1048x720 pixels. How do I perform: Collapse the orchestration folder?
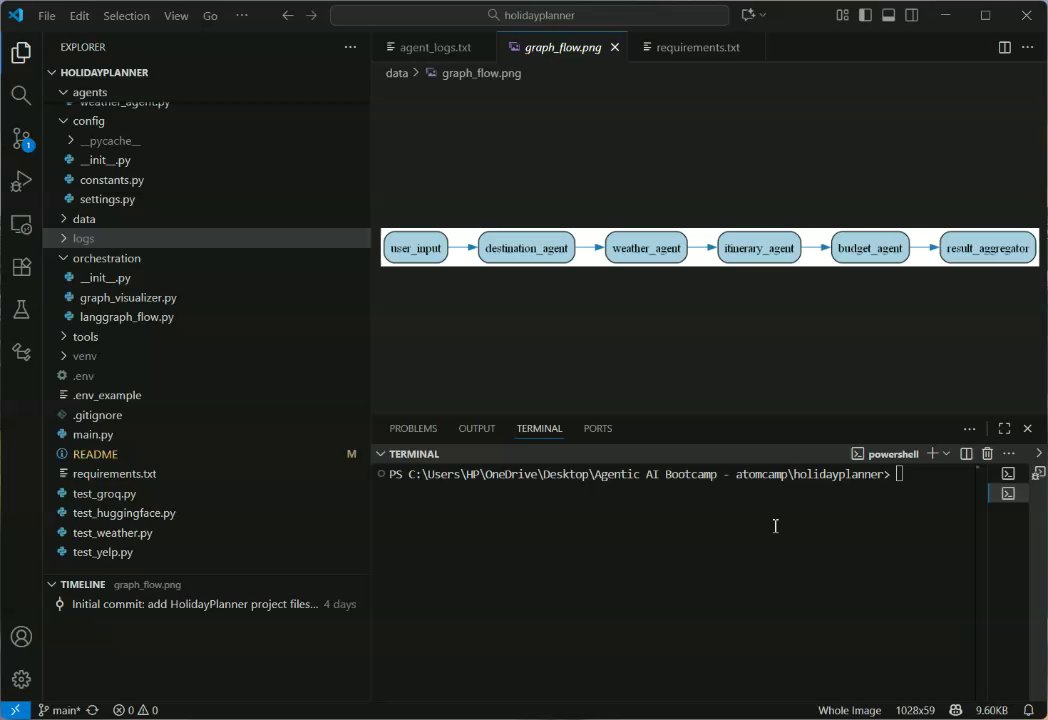(x=106, y=258)
